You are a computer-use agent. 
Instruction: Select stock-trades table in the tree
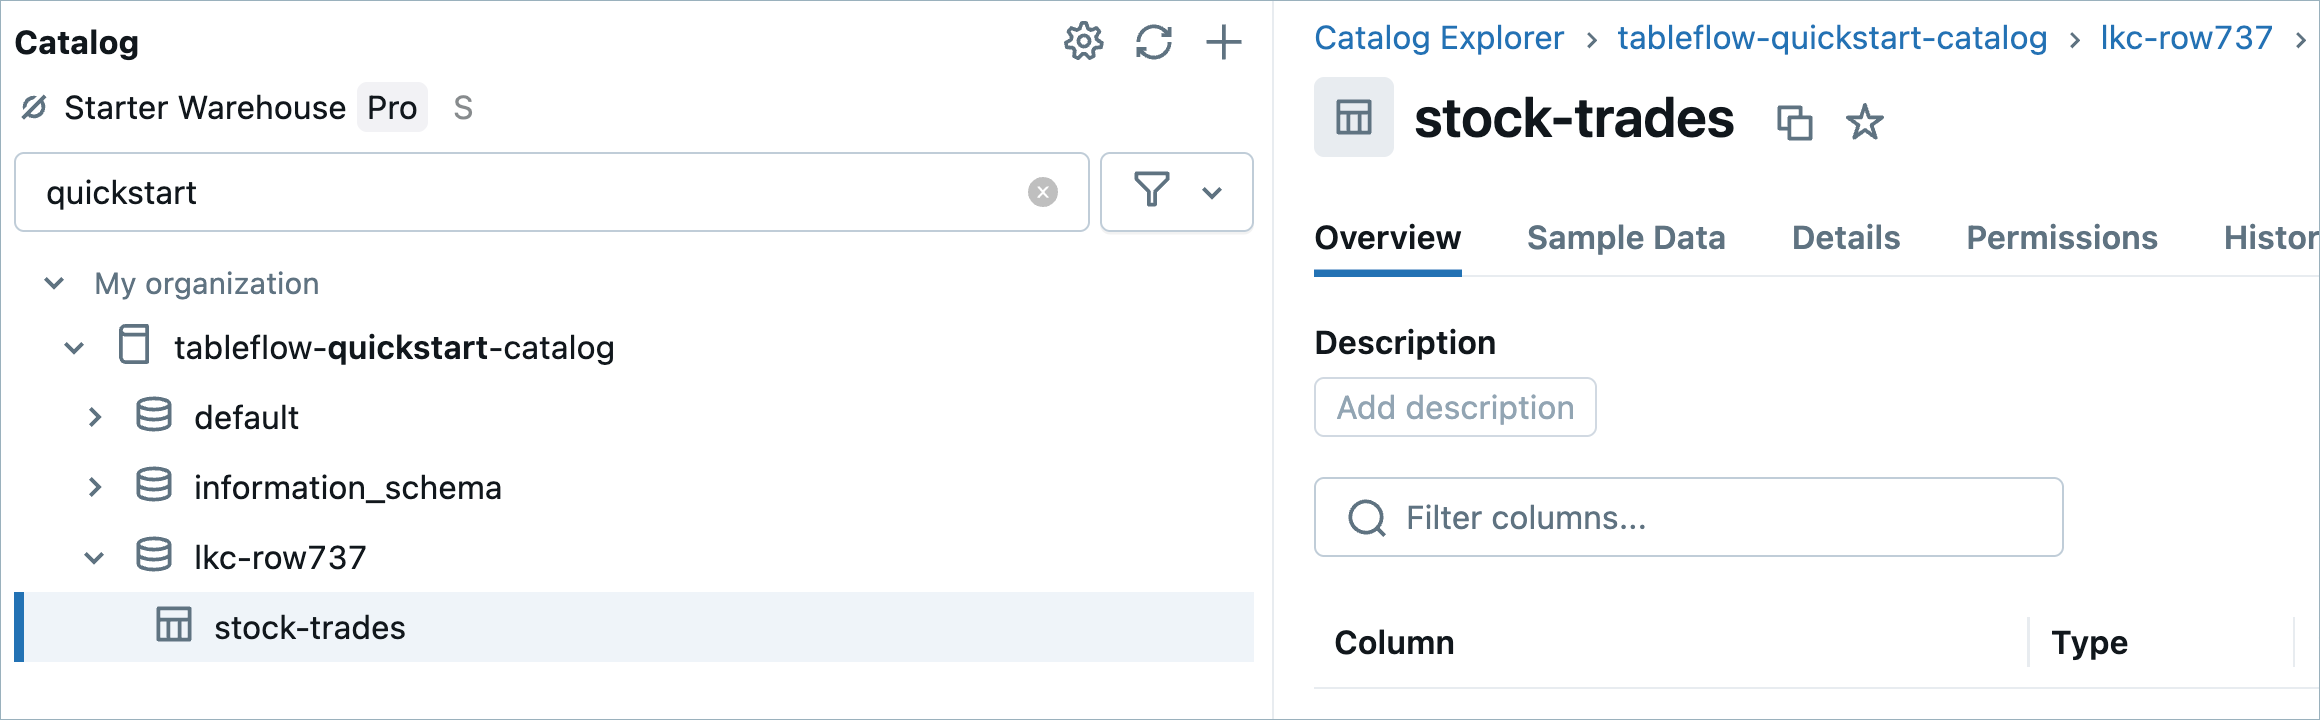click(309, 627)
